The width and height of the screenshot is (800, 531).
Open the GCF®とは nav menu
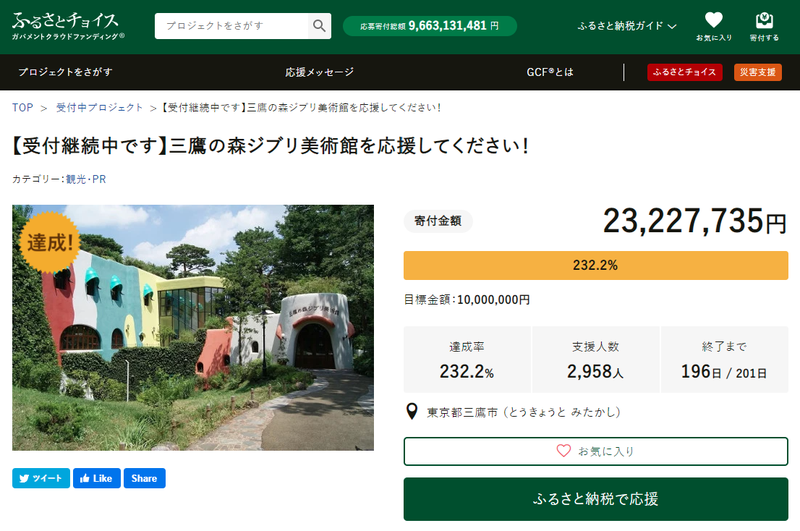click(550, 72)
